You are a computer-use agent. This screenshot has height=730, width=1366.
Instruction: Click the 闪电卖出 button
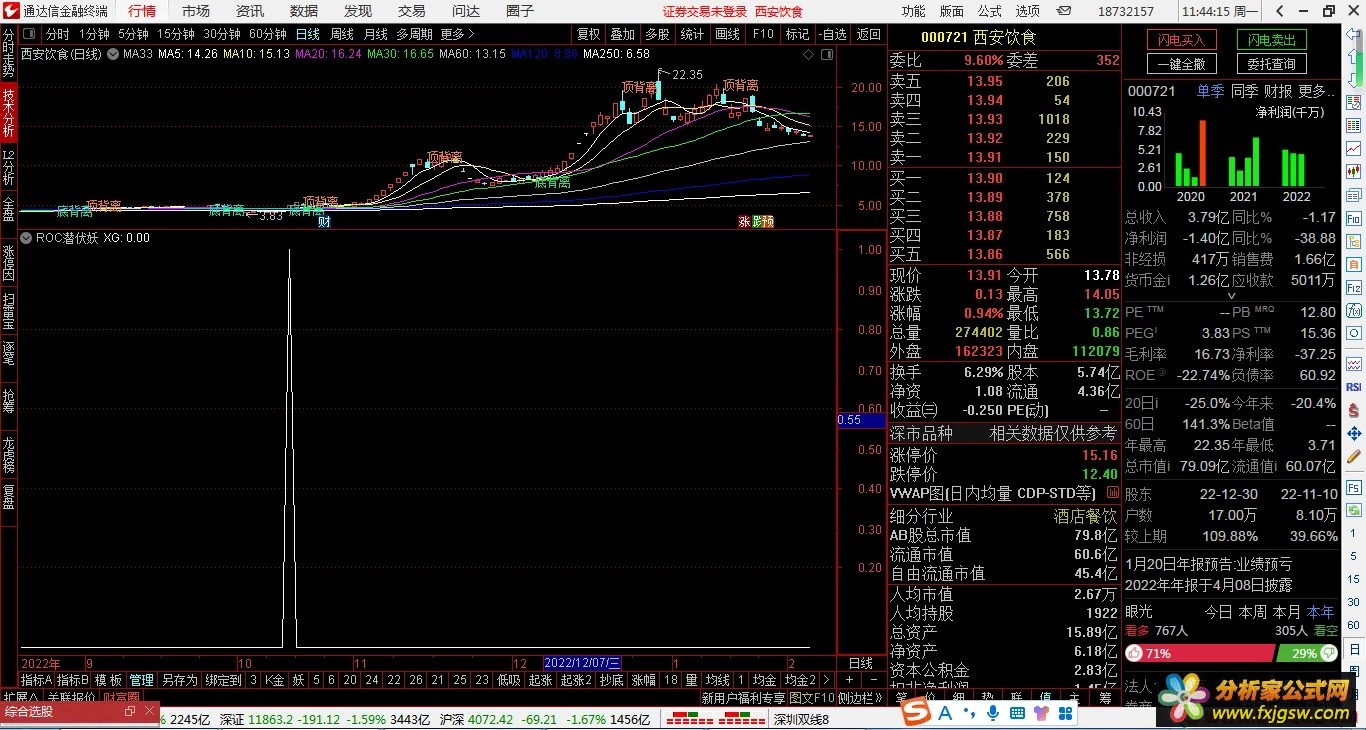coord(1271,40)
